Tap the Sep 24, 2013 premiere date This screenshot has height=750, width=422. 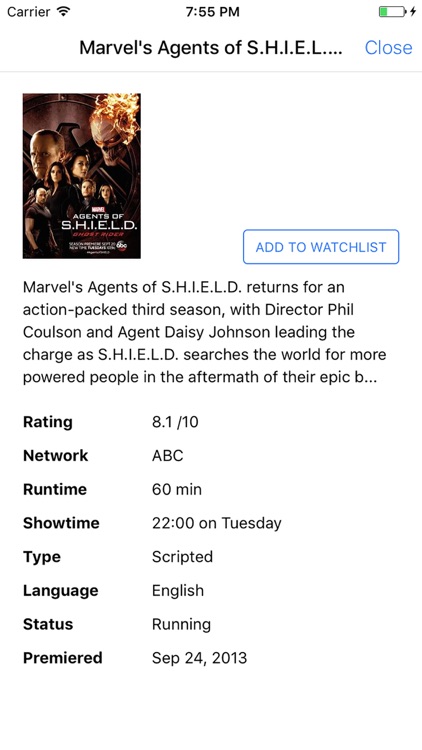(x=200, y=658)
